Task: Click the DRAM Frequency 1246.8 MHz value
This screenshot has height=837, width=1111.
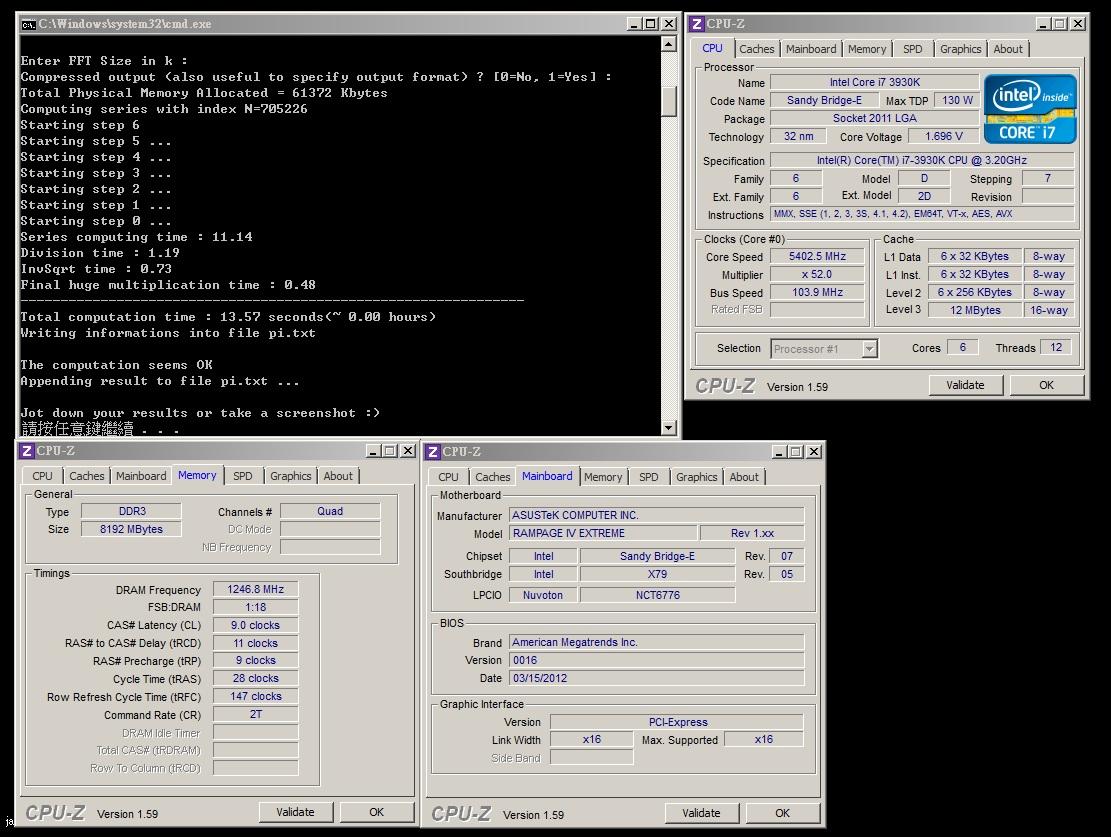Action: (255, 589)
